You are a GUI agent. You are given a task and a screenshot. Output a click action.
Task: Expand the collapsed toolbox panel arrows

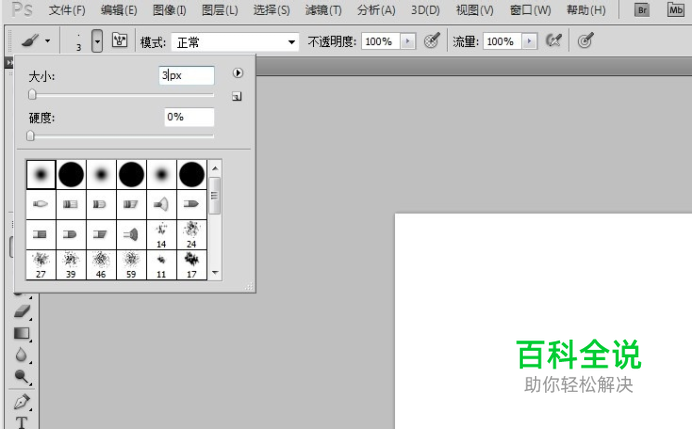(x=9, y=63)
